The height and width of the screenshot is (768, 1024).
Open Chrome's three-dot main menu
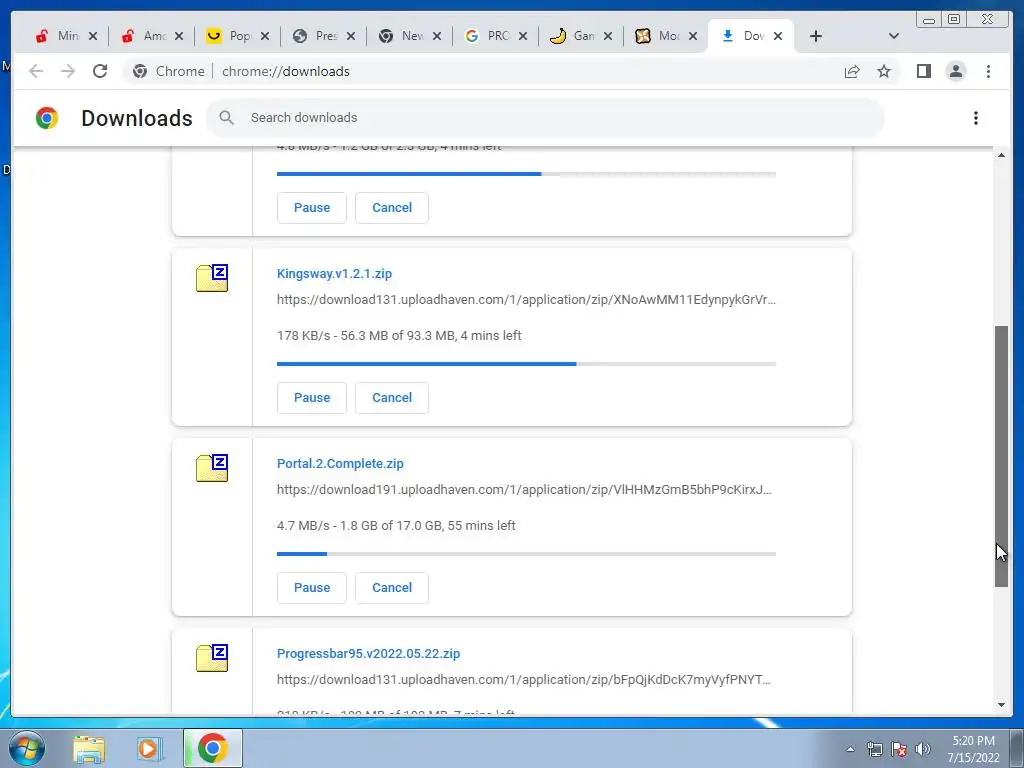[988, 71]
